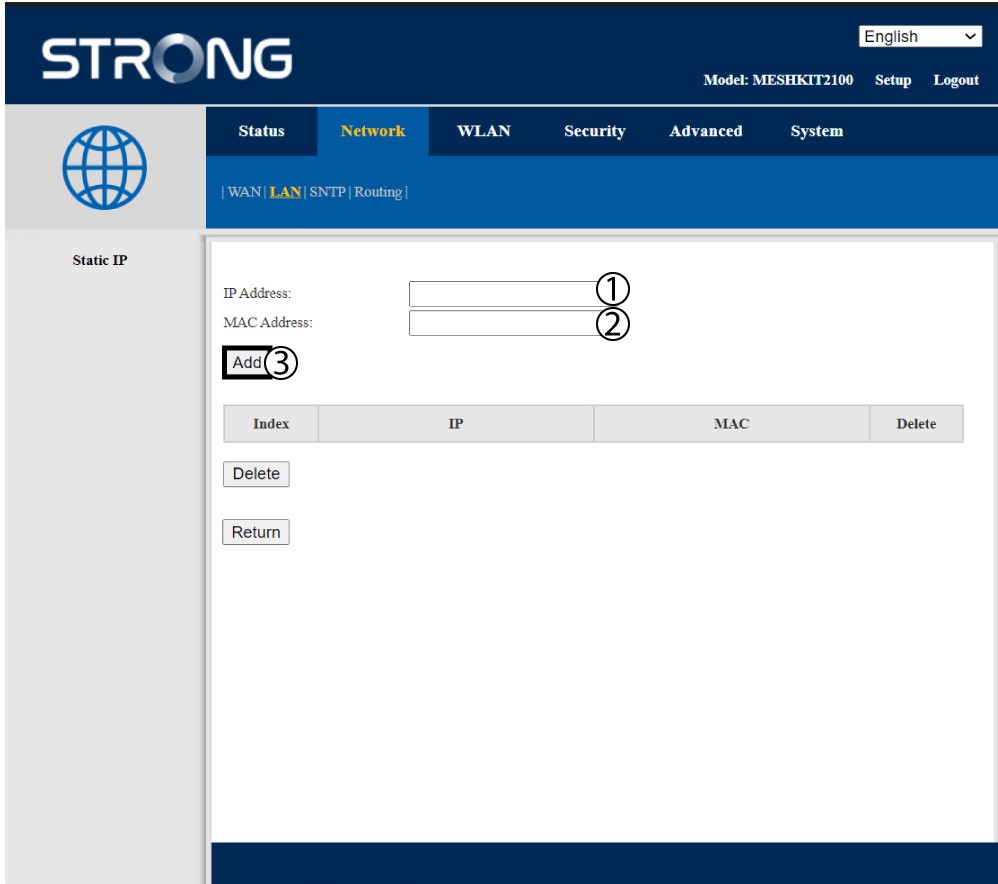This screenshot has height=884, width=998.
Task: Select Static IP in the sidebar
Action: 100,260
